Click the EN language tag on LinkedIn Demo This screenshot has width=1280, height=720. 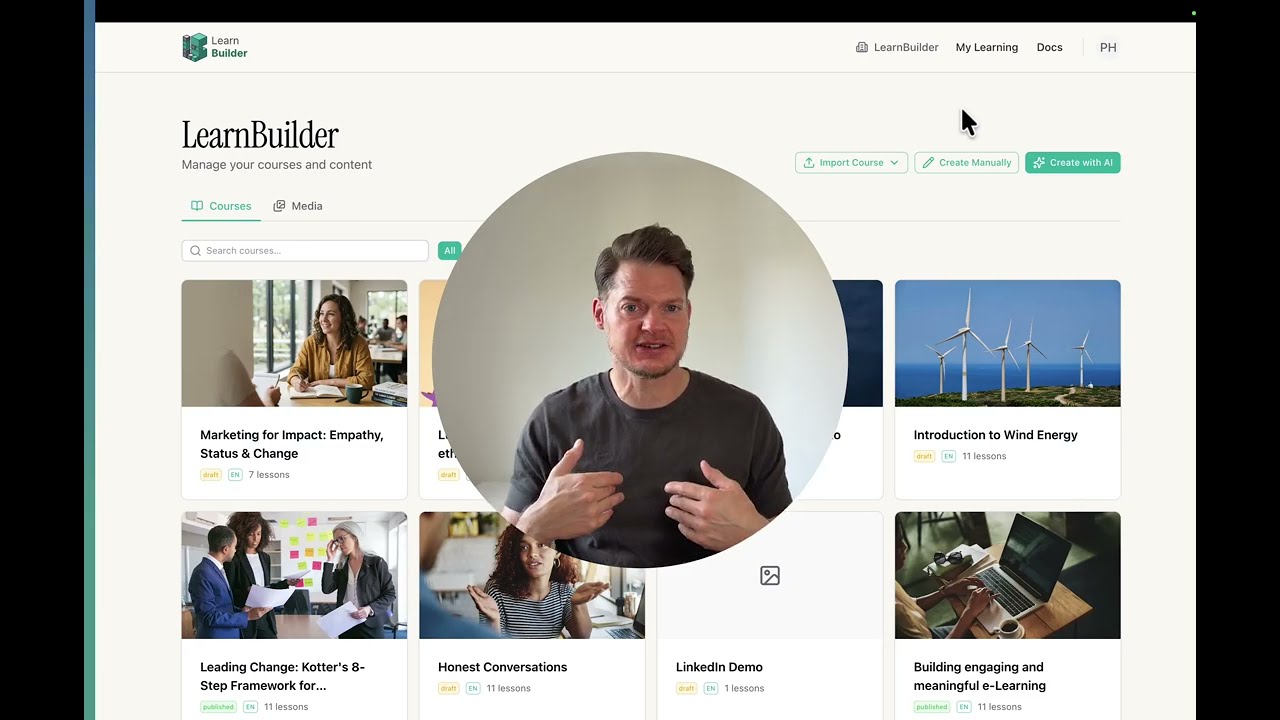click(711, 688)
